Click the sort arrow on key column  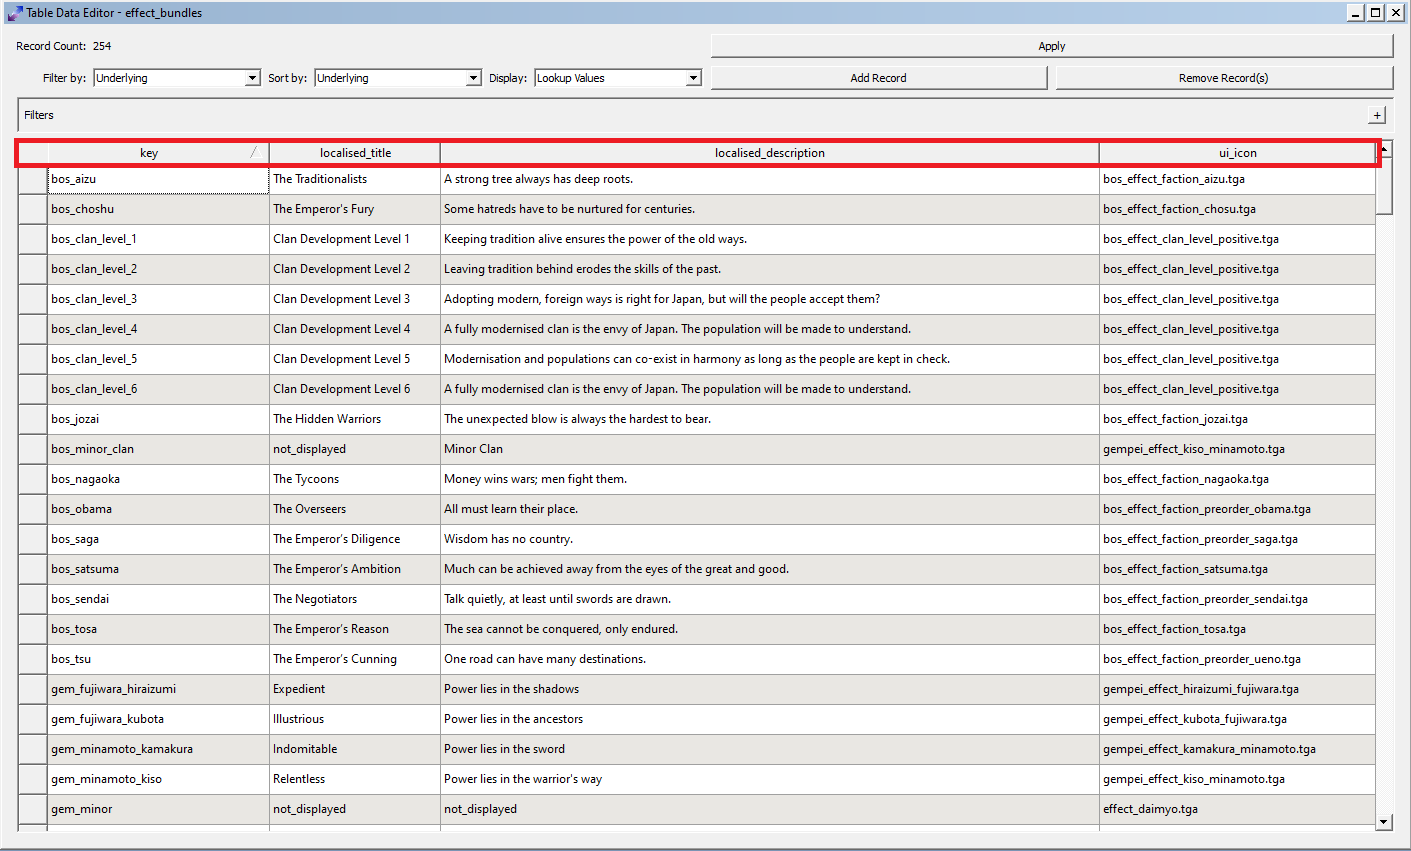click(254, 153)
